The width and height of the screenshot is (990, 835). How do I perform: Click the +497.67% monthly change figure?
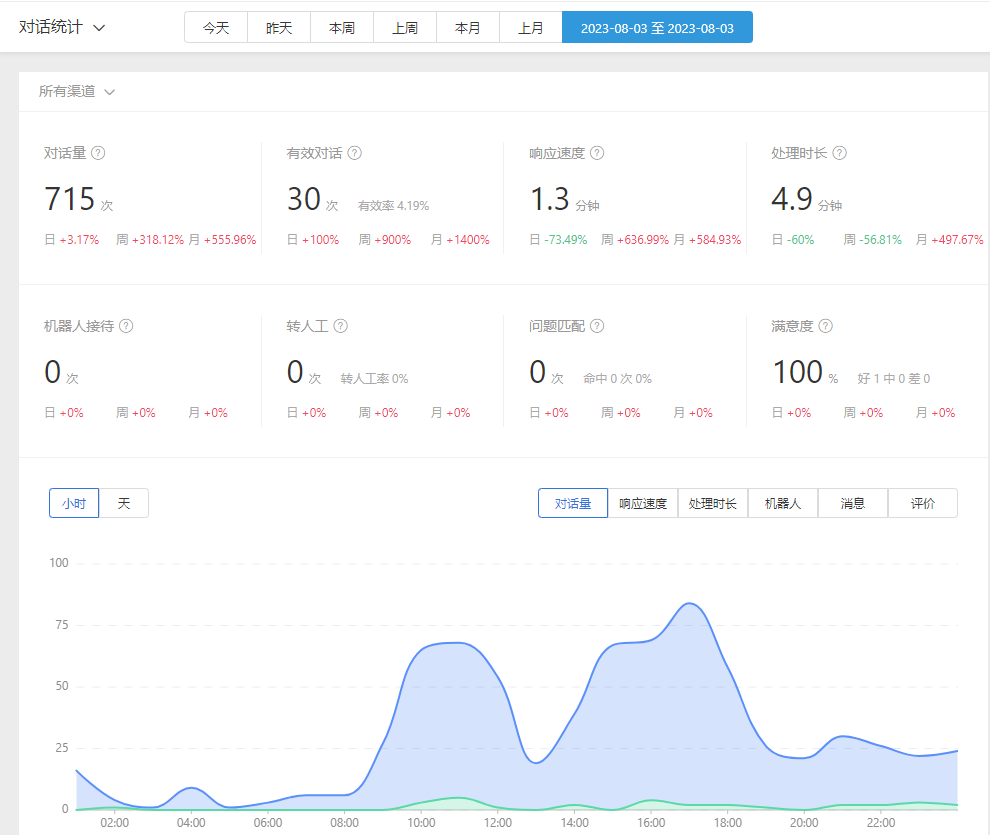point(957,240)
